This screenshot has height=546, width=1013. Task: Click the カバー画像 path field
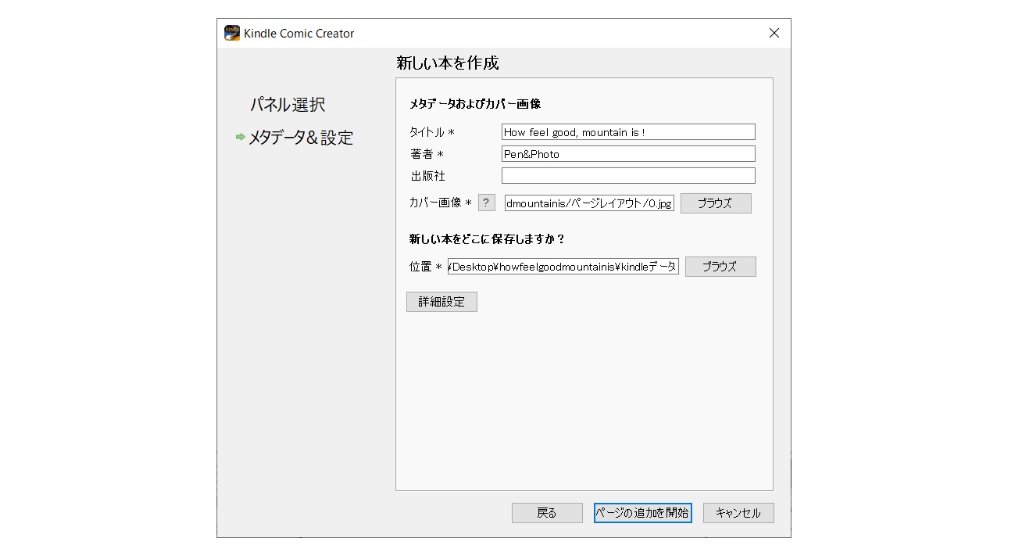point(589,203)
